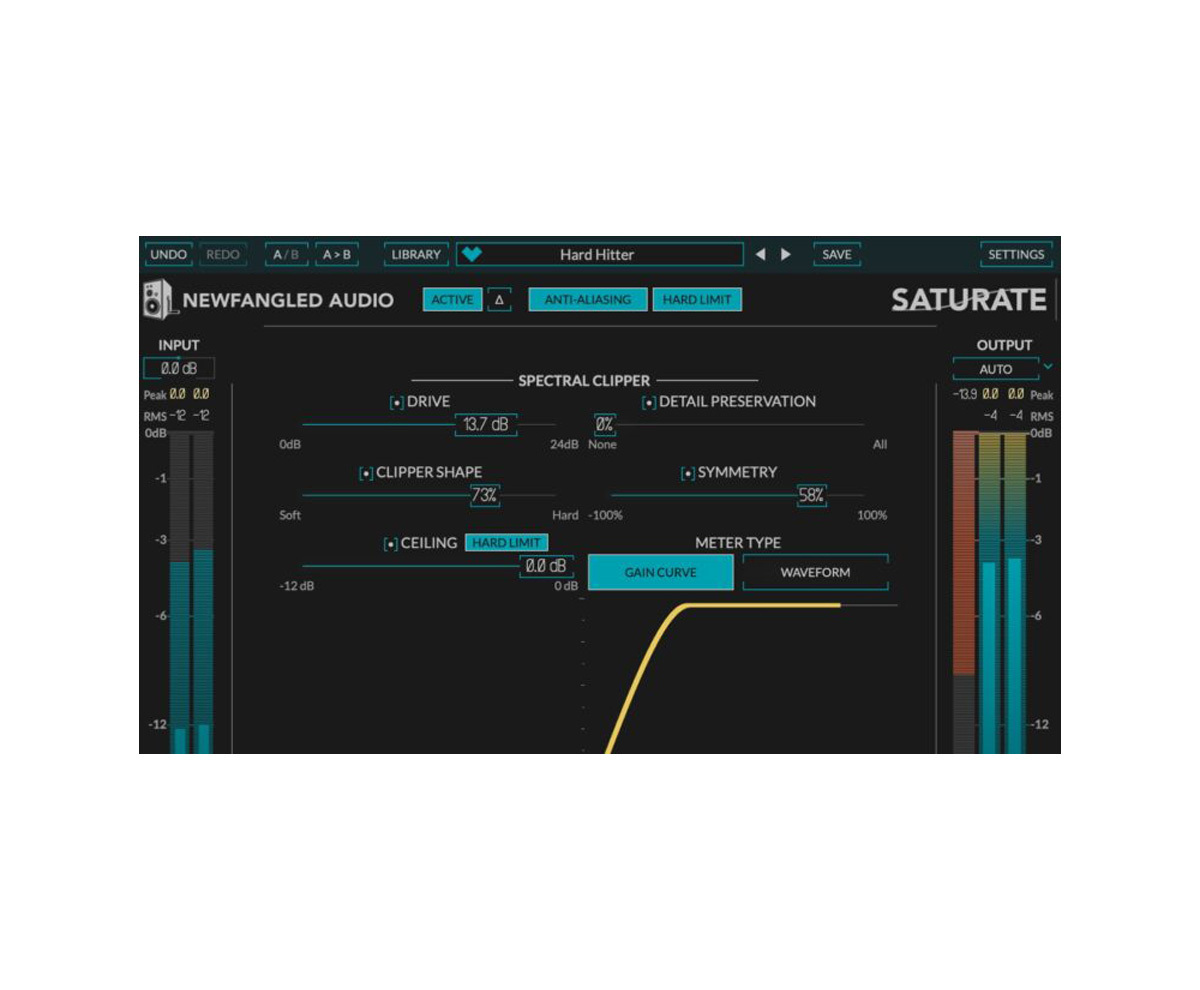The image size is (1200, 990).
Task: Disable Anti-Aliasing
Action: [x=586, y=299]
